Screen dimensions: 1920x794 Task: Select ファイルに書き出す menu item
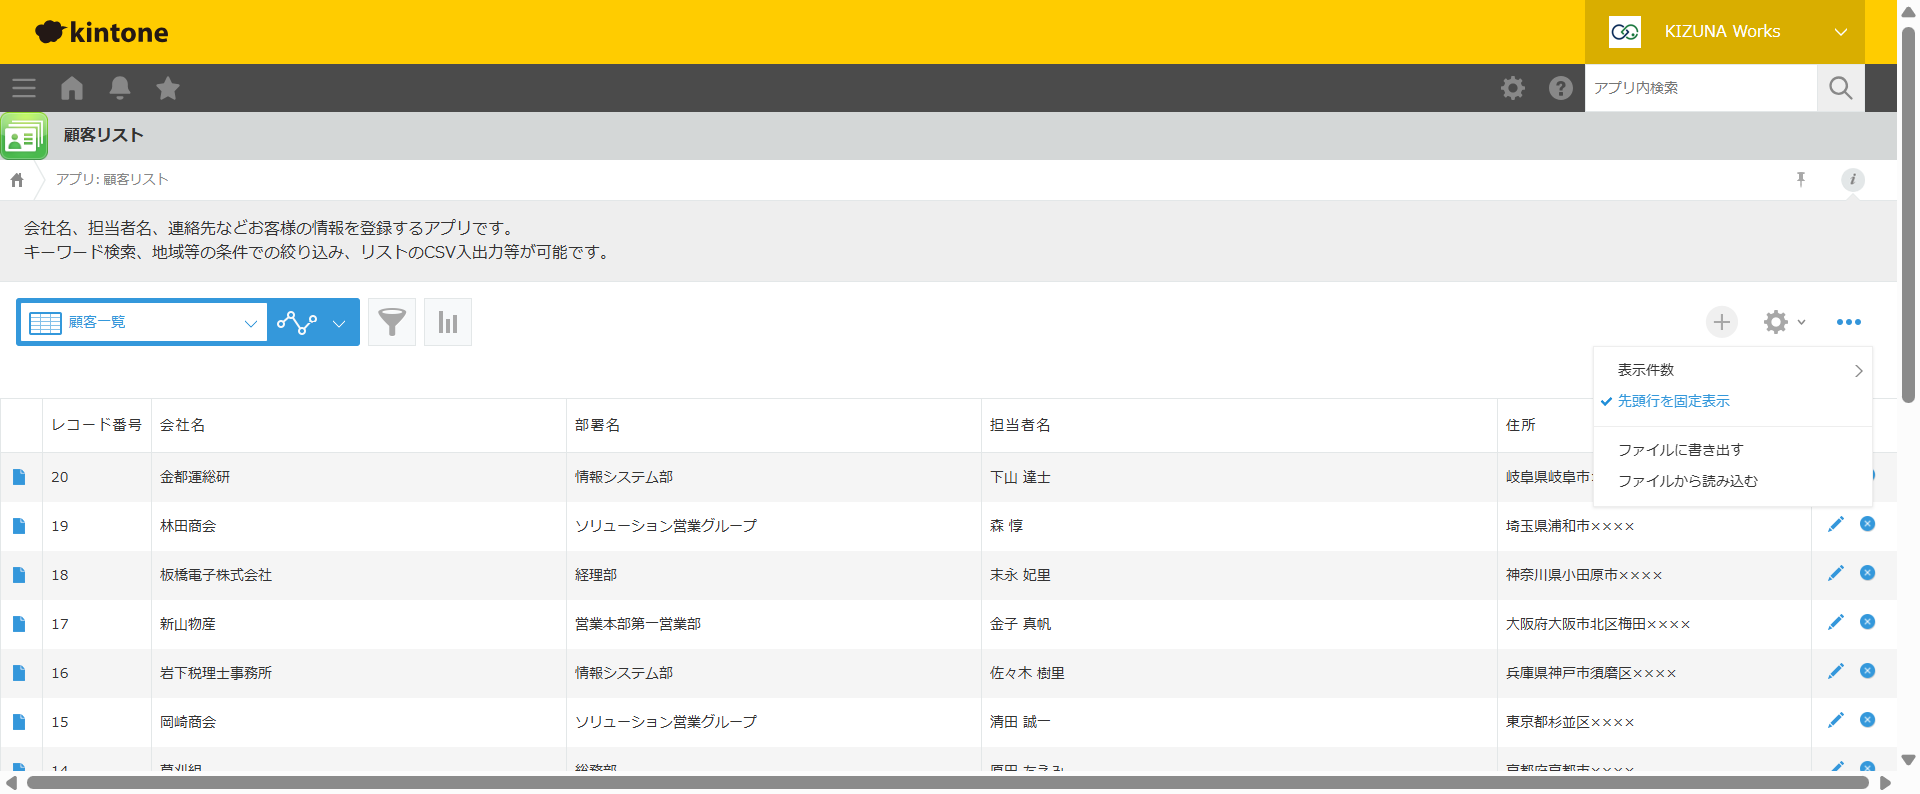1732,450
